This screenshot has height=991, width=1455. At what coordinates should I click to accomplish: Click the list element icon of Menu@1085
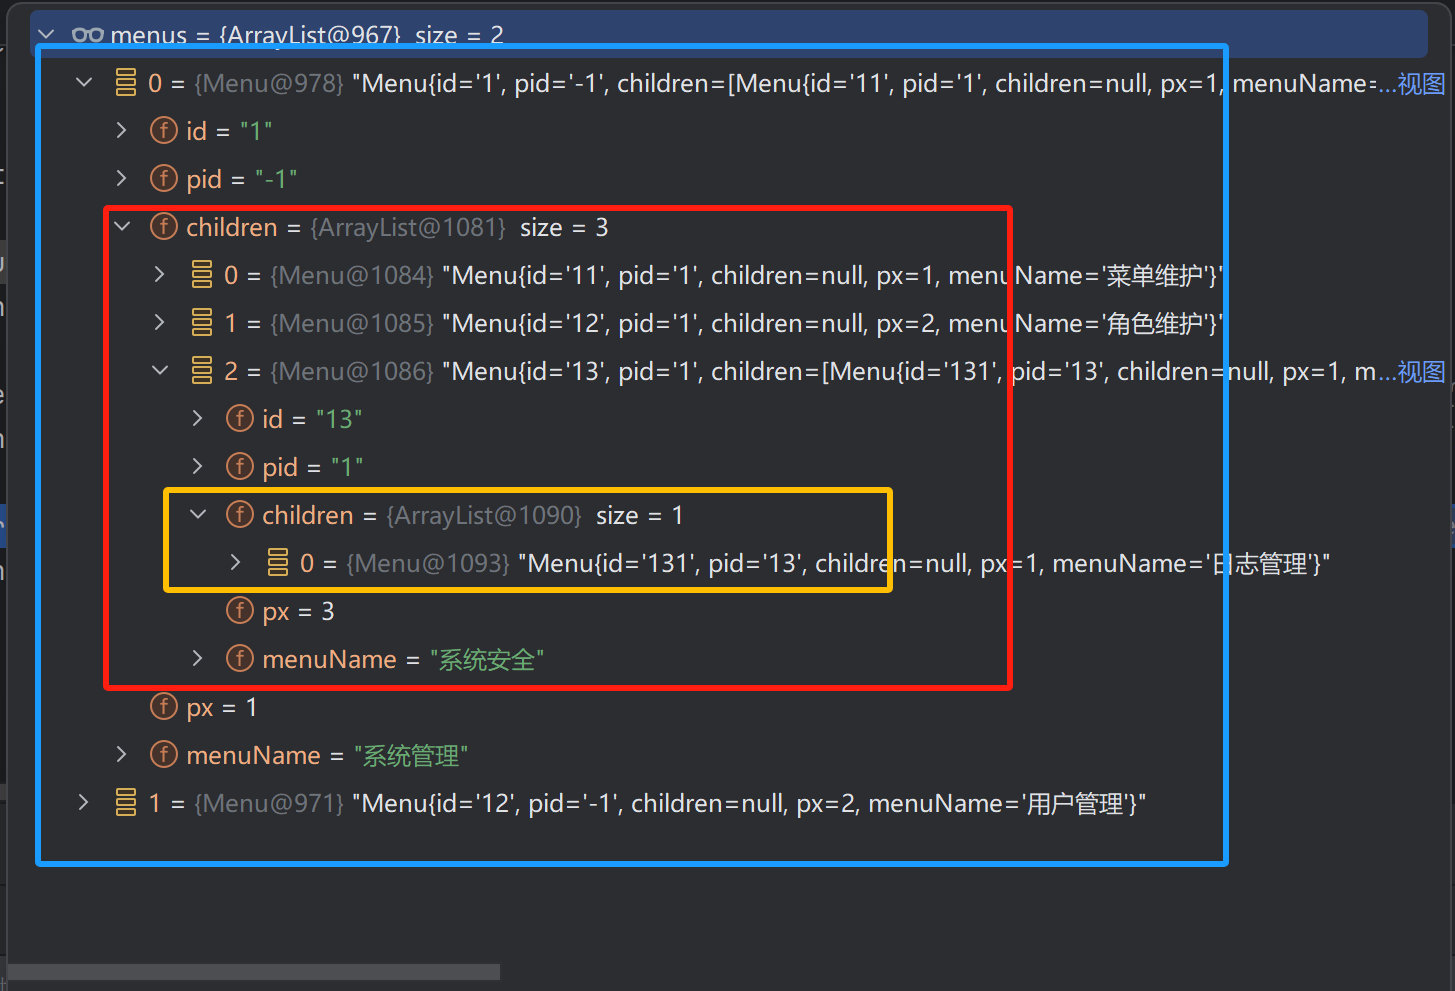[x=202, y=323]
